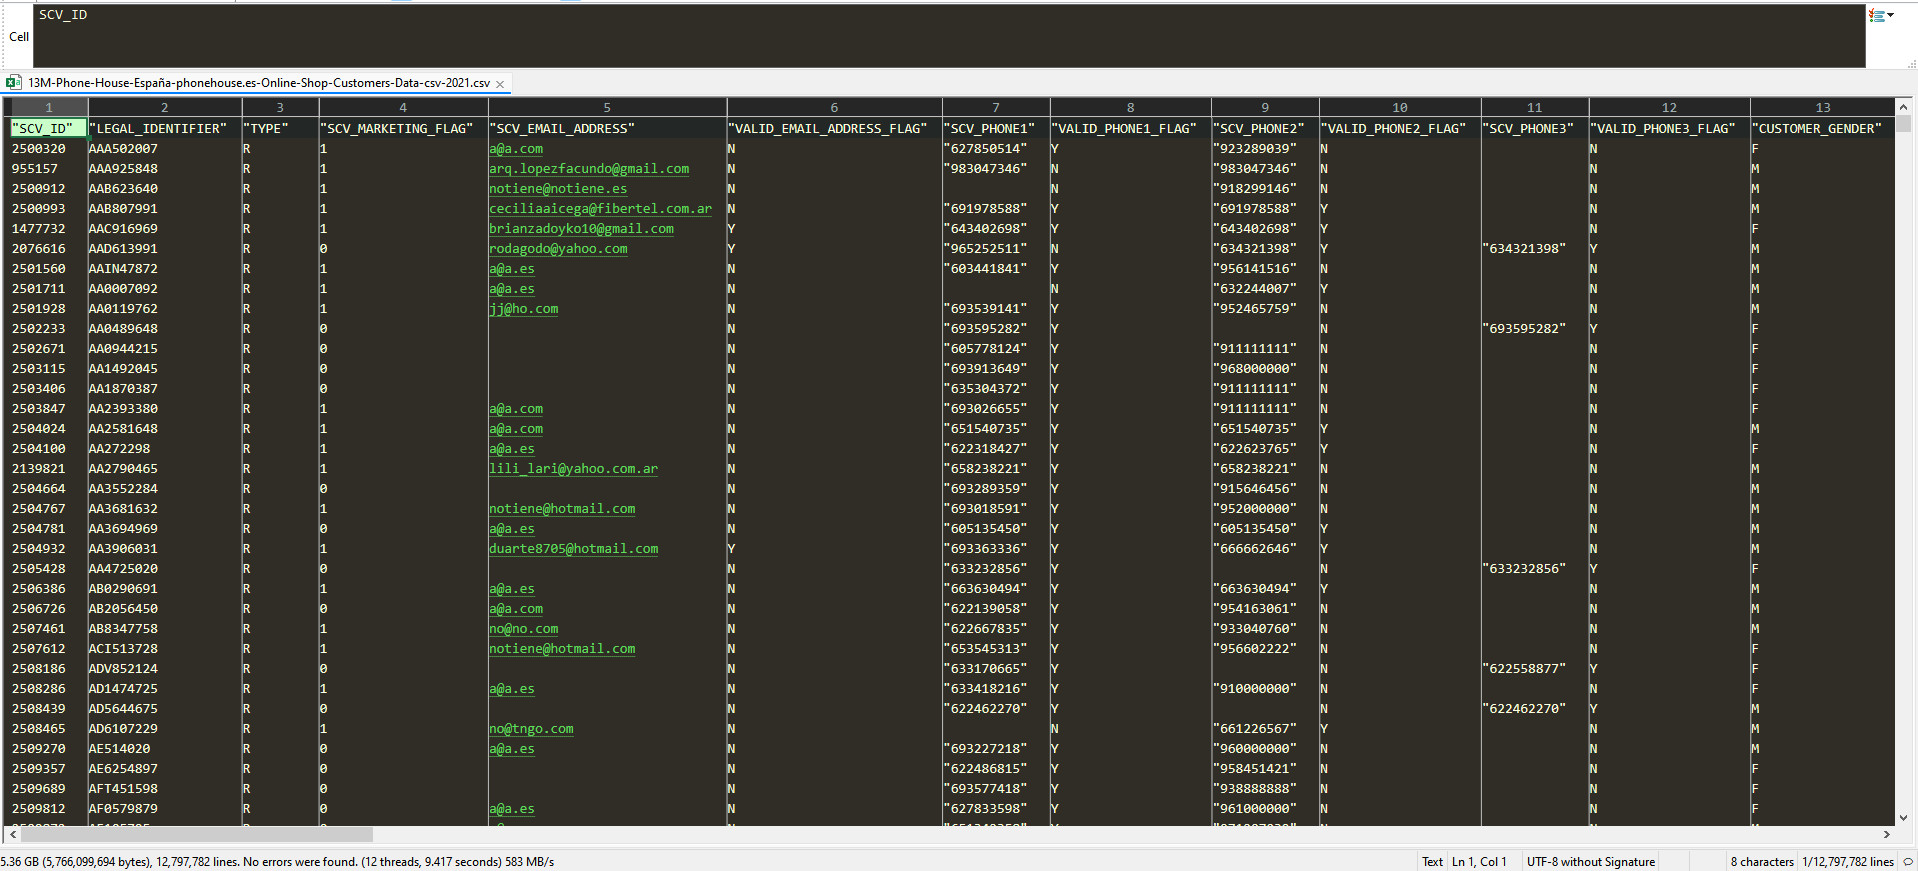Select the "LEGAL_IDENTIFIER" header cell
The height and width of the screenshot is (871, 1918).
[165, 129]
